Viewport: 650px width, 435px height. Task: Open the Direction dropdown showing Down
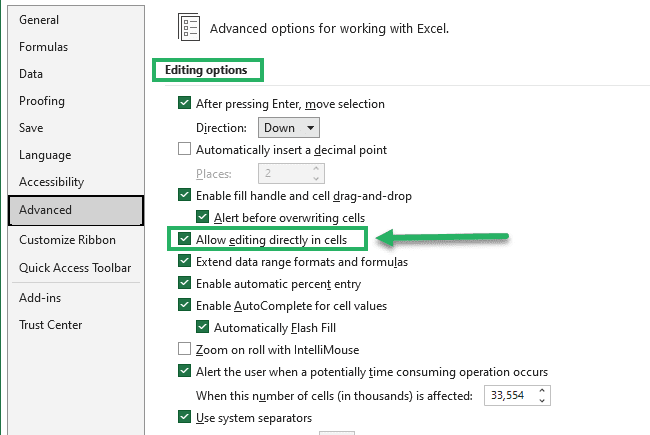click(x=289, y=128)
